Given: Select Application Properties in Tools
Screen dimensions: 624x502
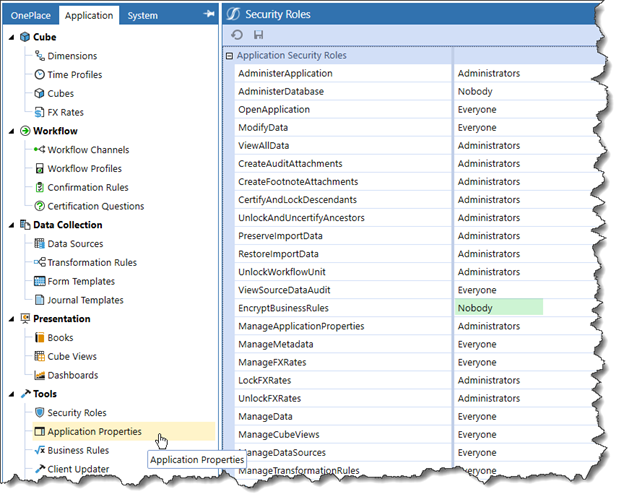Looking at the screenshot, I should coord(94,432).
